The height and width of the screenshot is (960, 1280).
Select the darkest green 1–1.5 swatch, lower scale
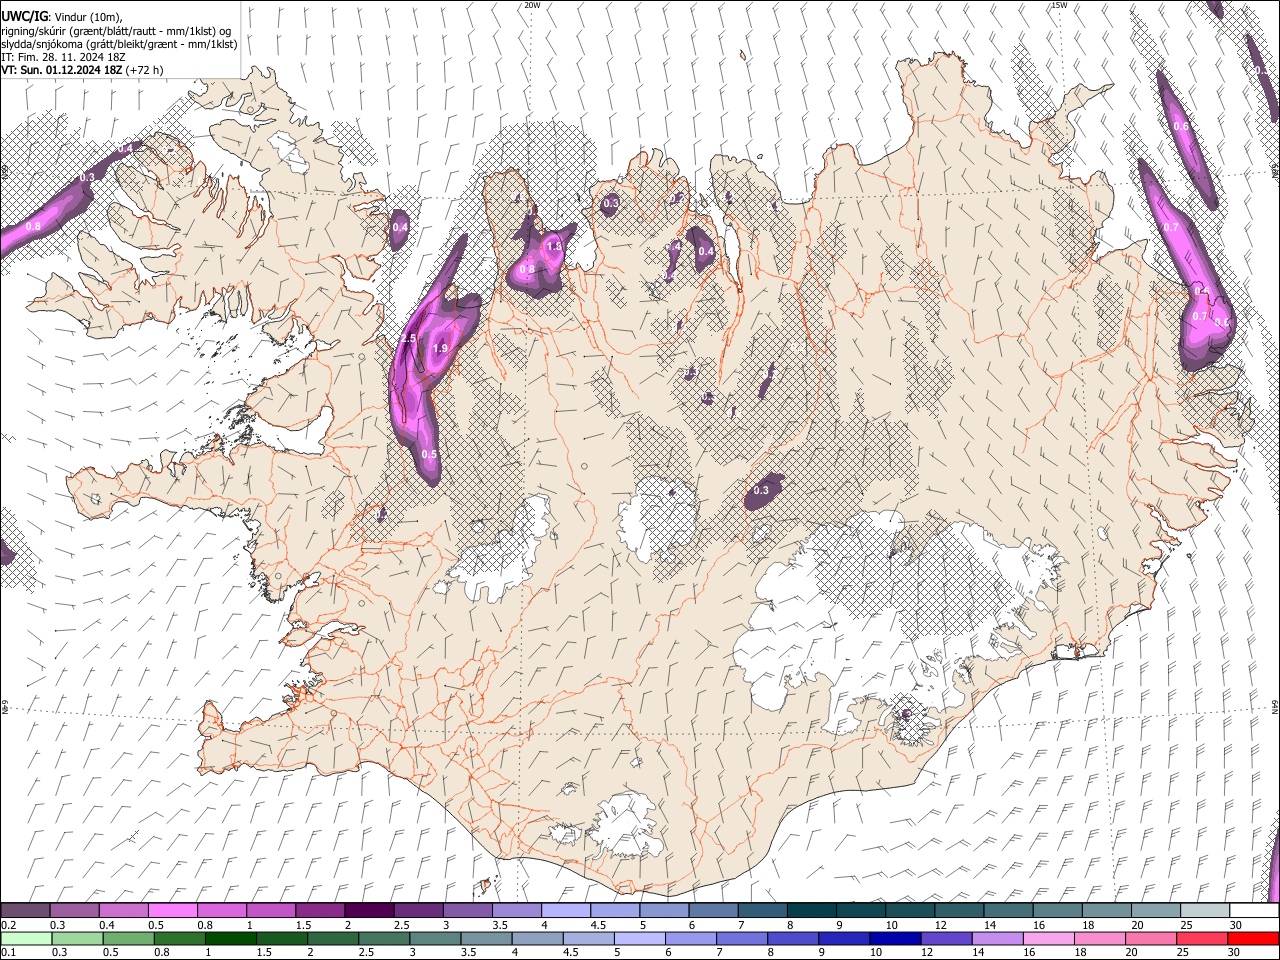pyautogui.click(x=230, y=938)
